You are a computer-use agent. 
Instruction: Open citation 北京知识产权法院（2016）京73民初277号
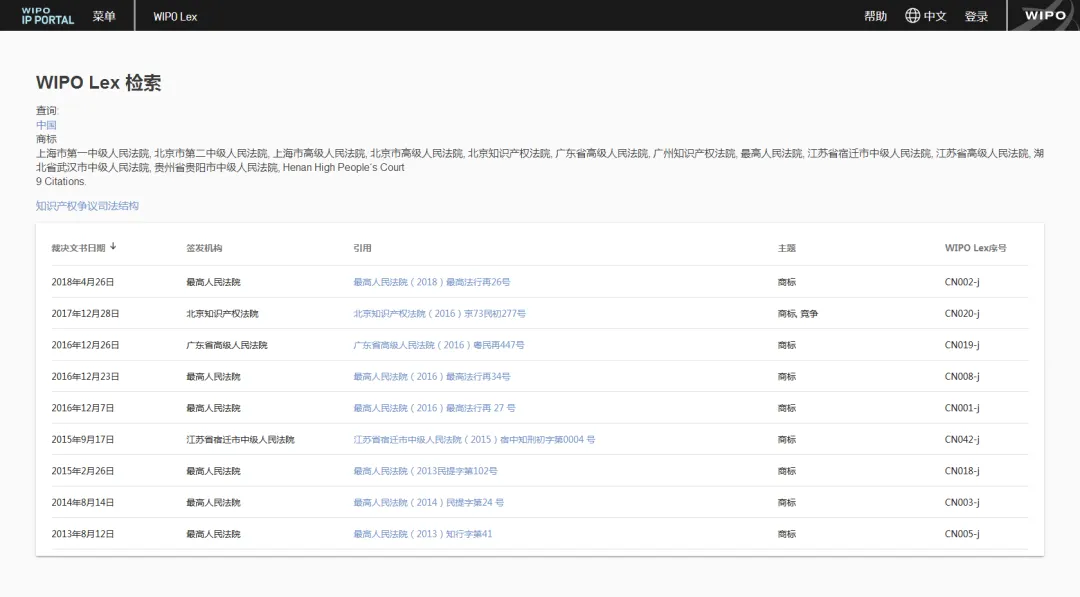439,313
